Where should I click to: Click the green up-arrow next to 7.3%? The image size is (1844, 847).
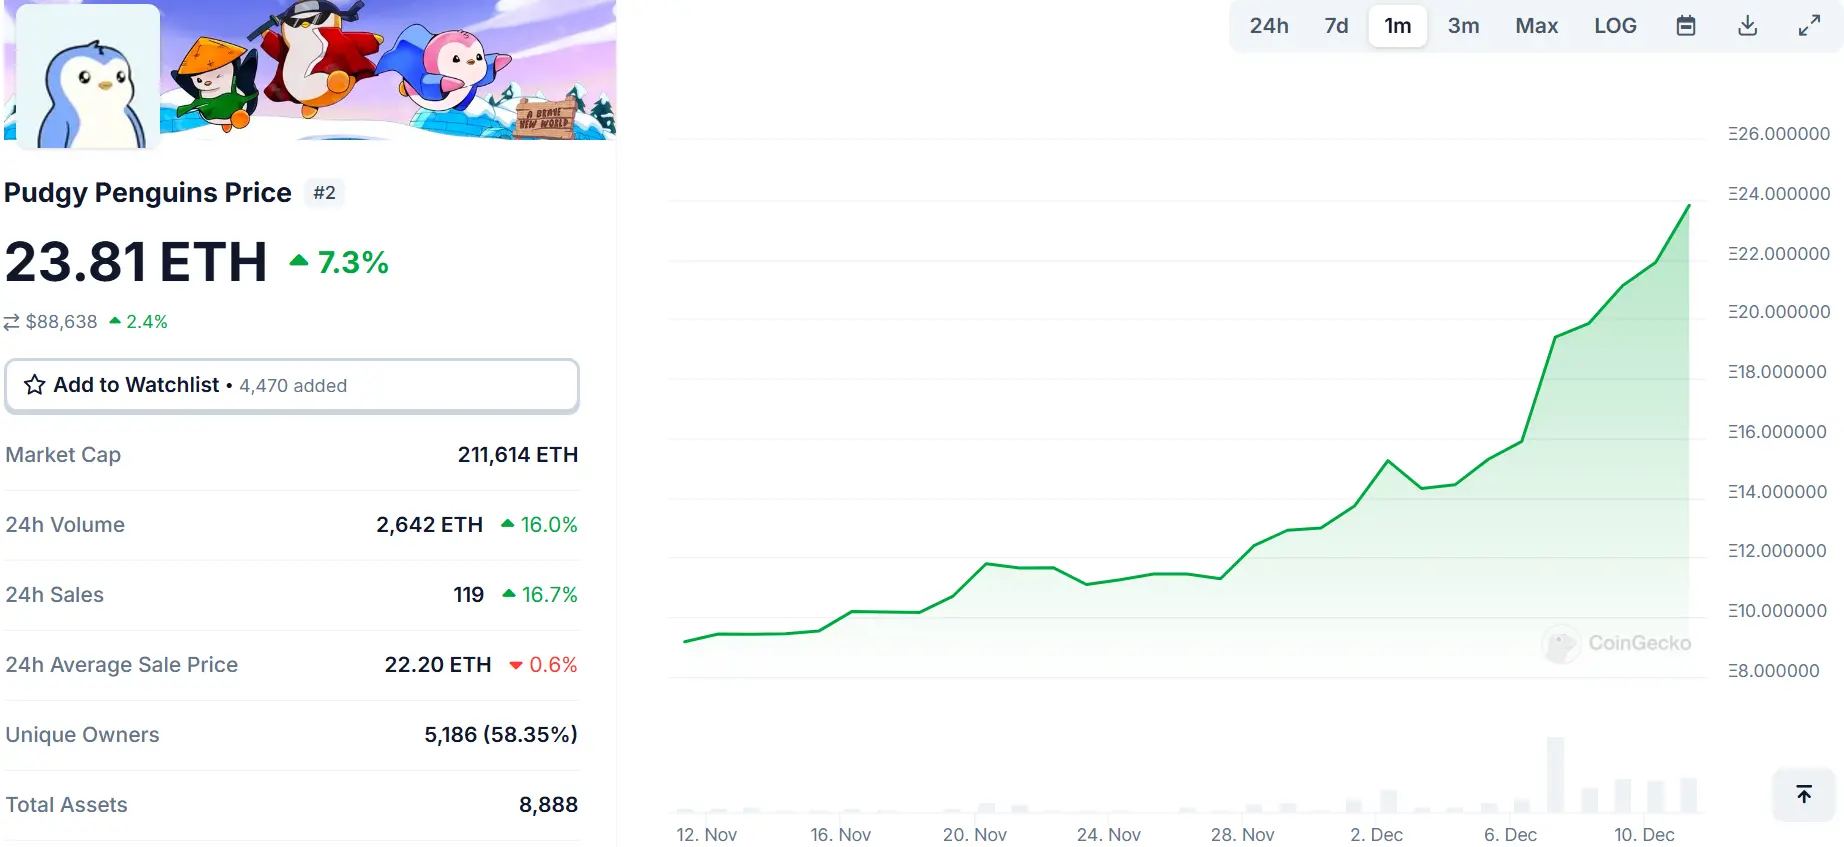coord(298,260)
